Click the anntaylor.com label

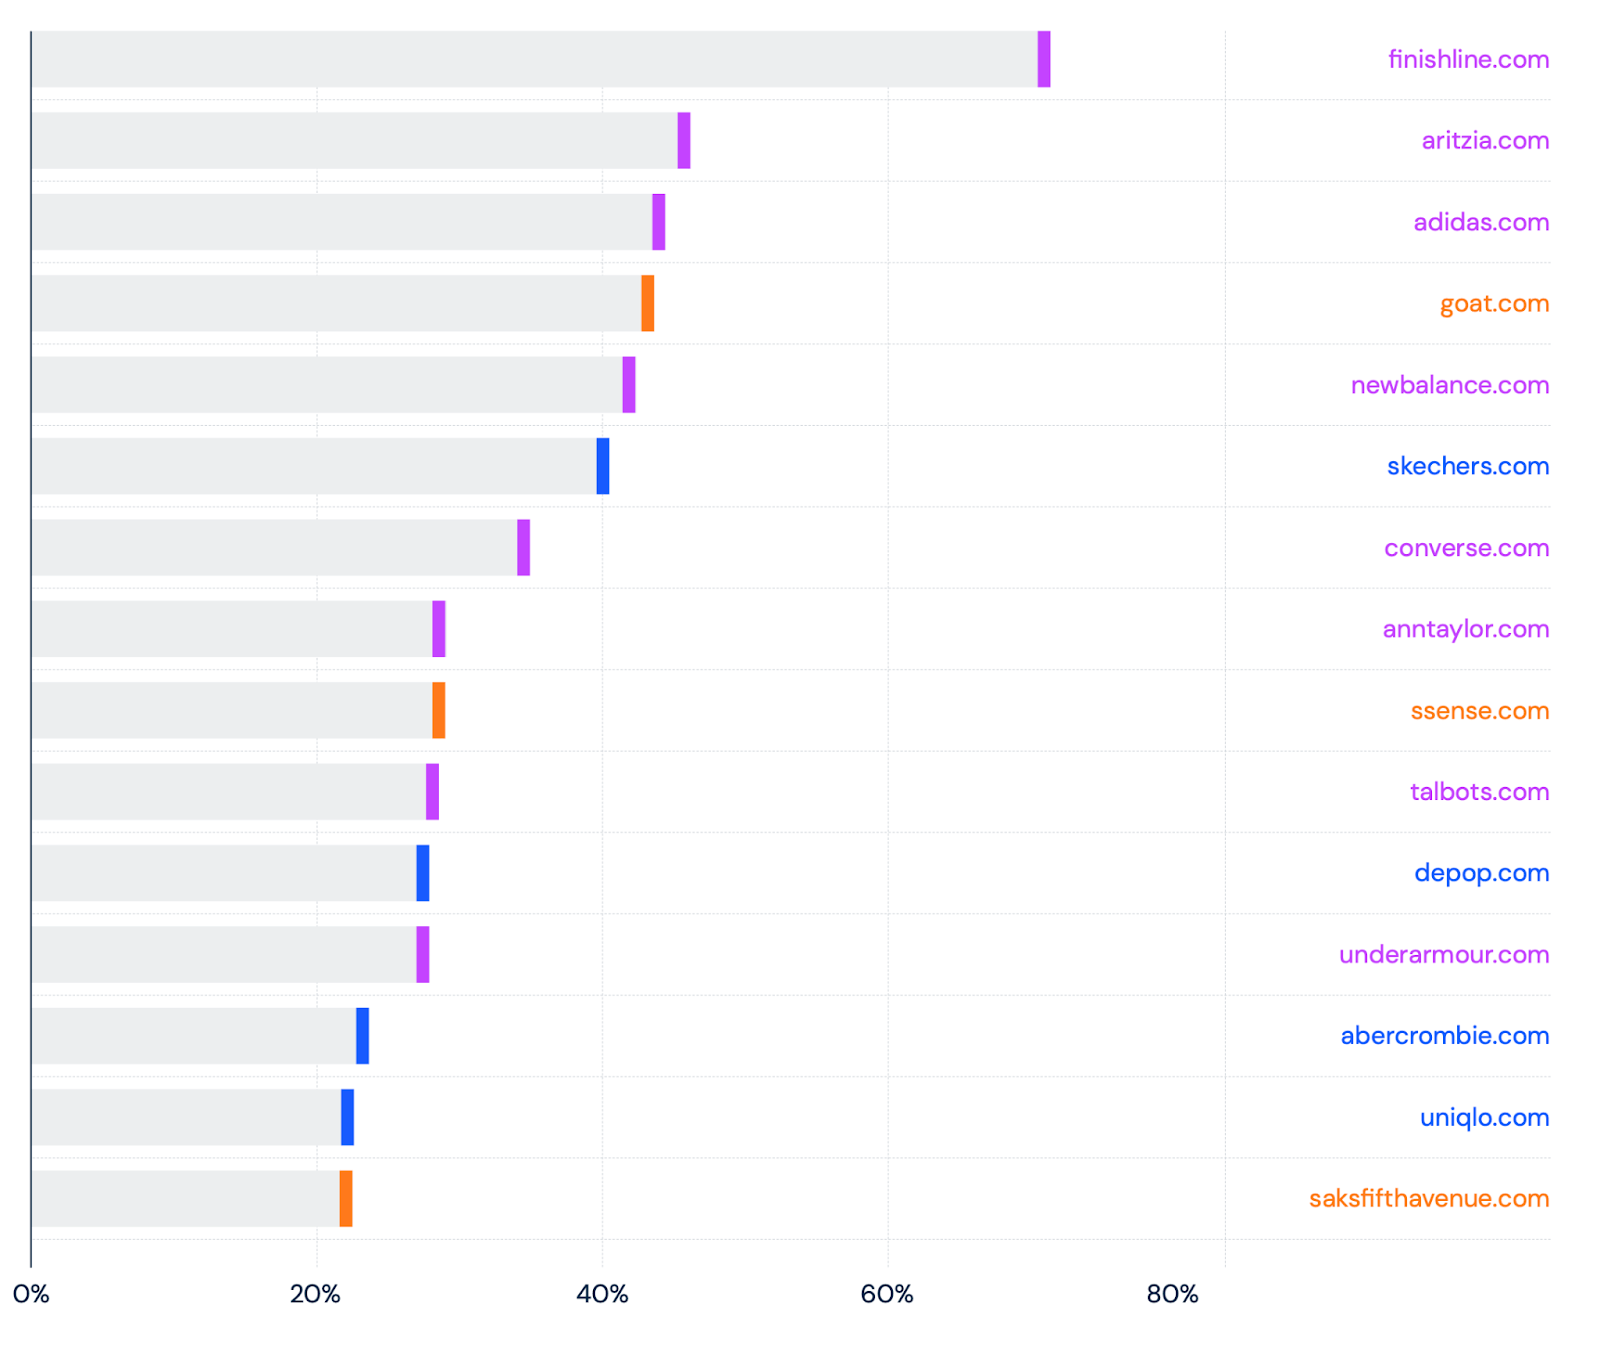1466,629
